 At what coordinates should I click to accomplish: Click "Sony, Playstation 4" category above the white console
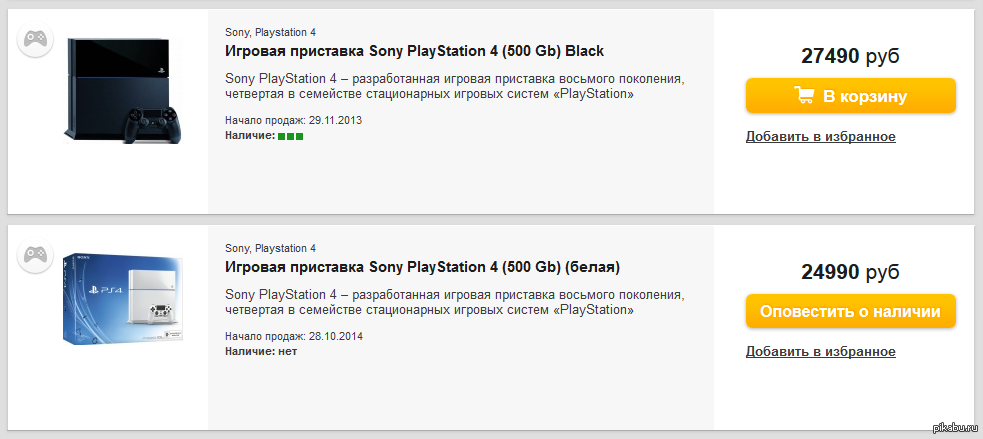coord(270,248)
